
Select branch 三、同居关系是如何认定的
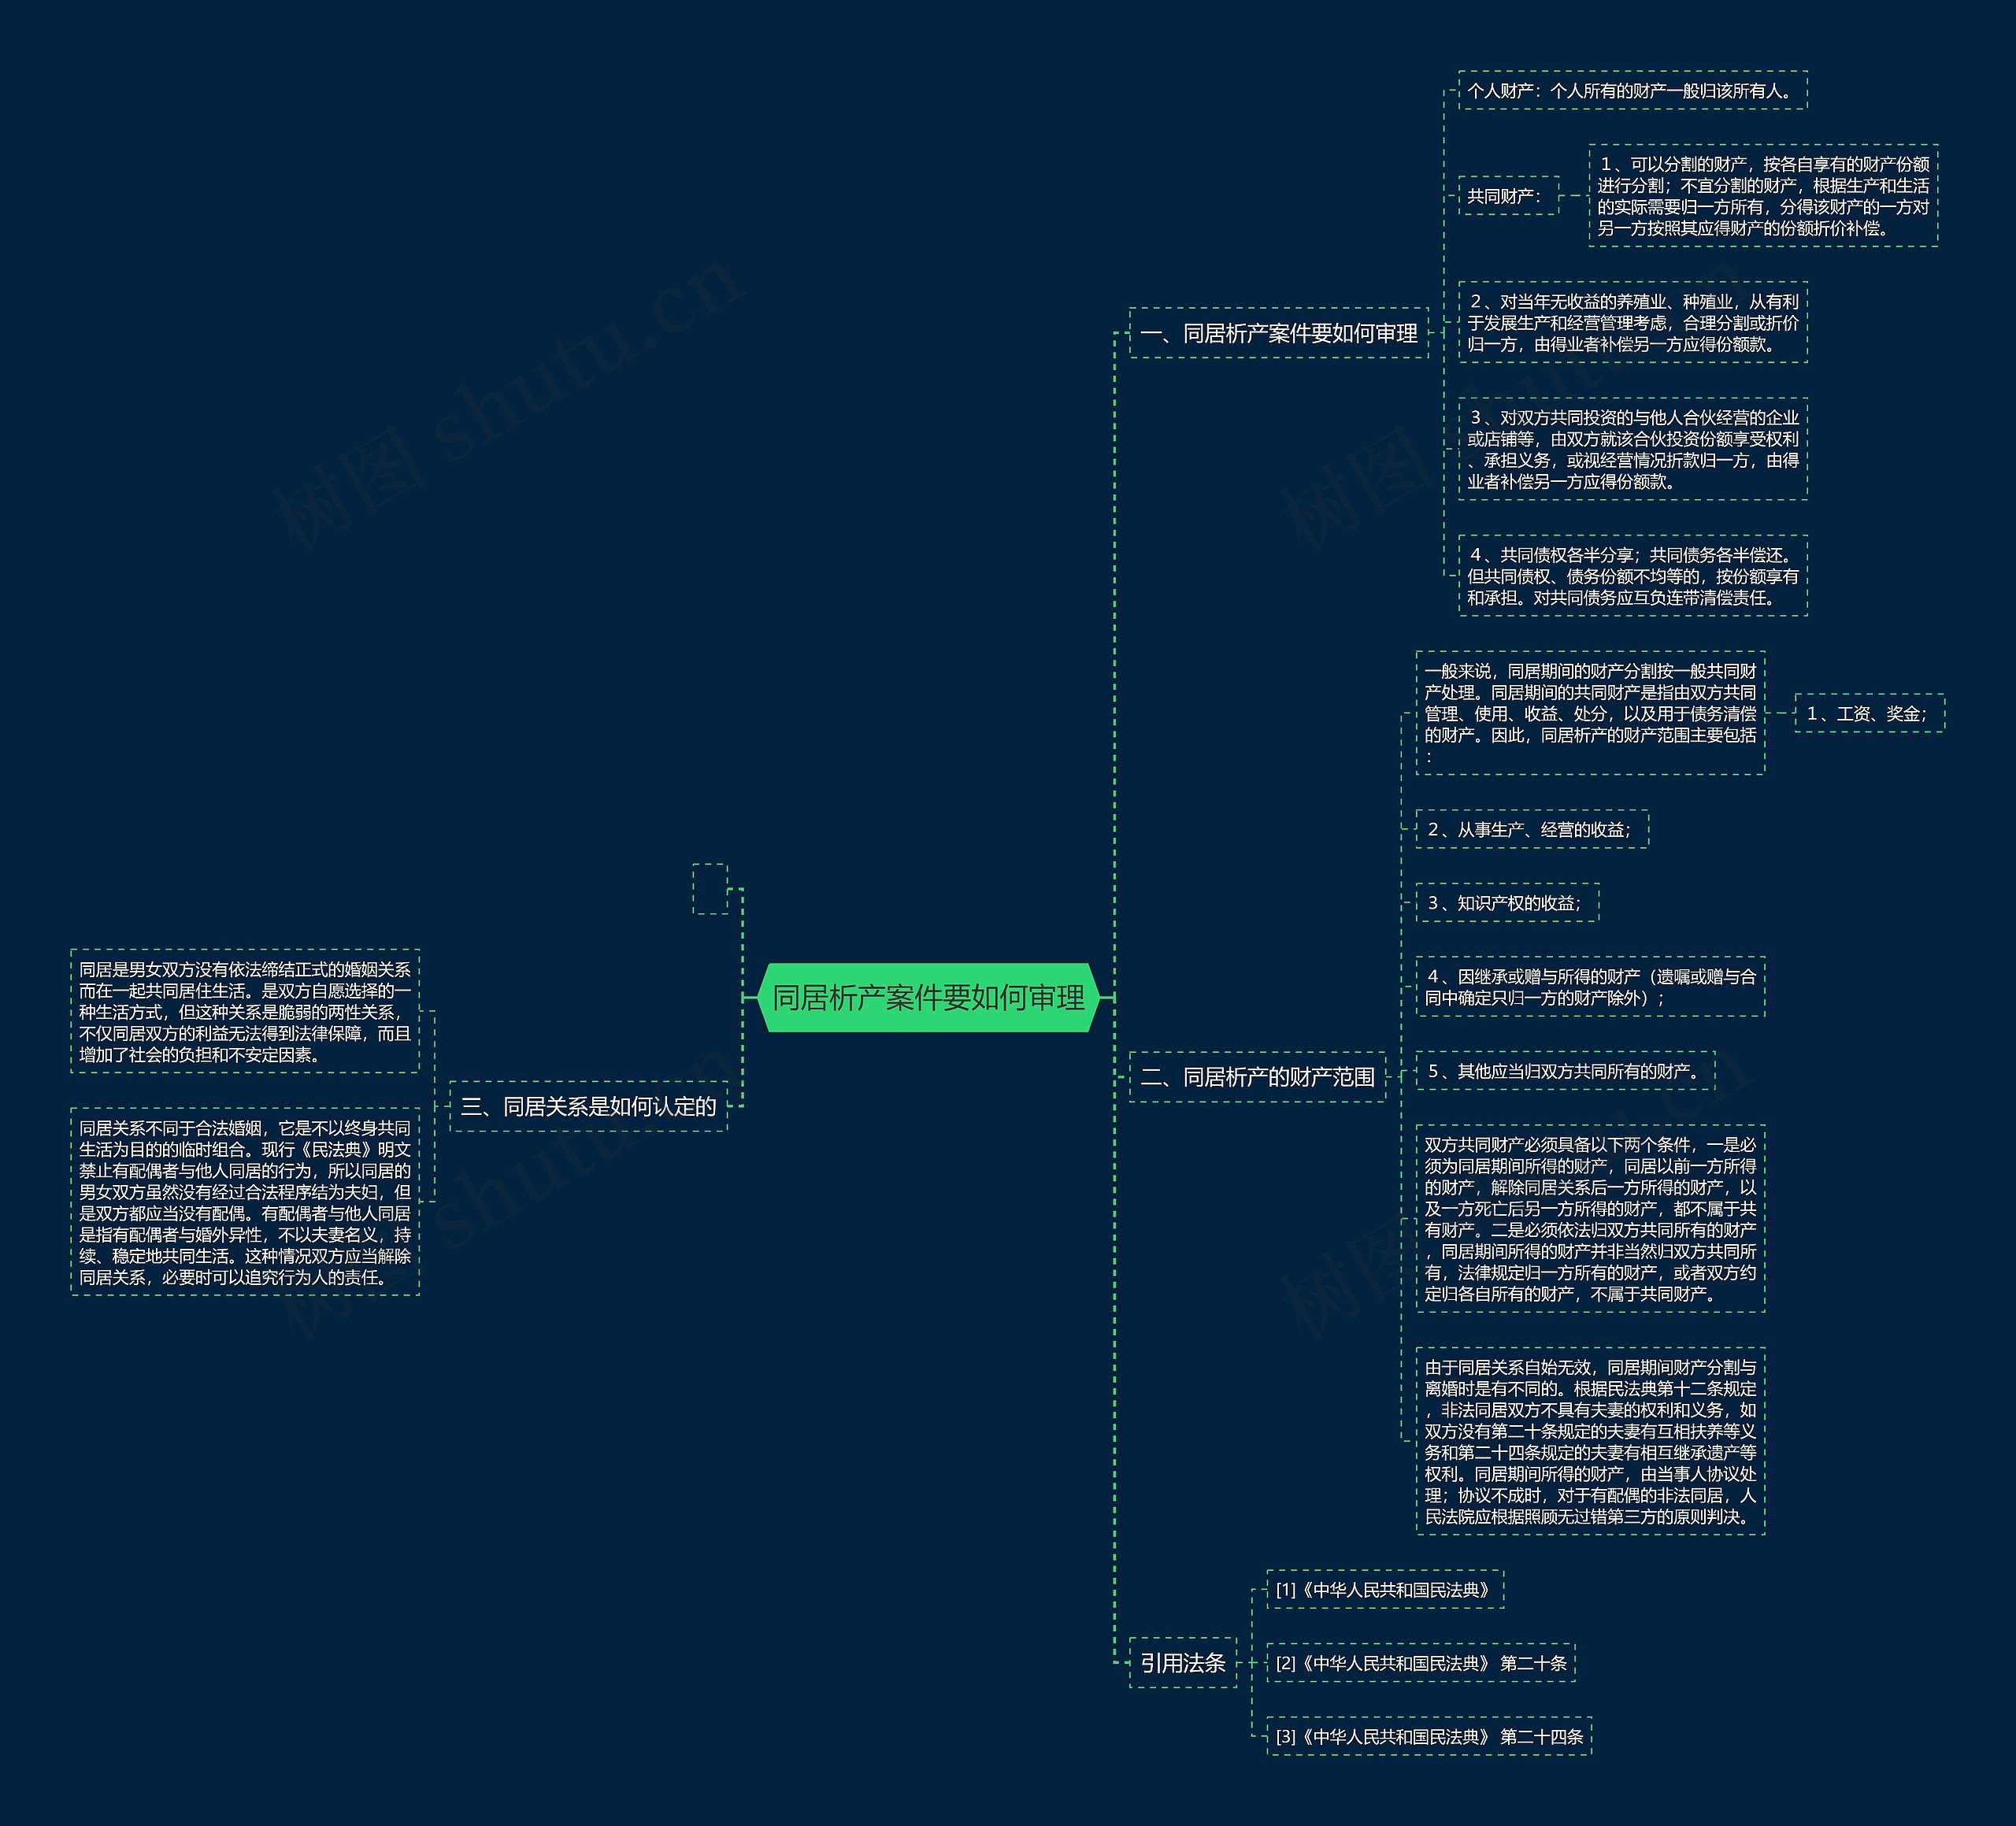[588, 1106]
